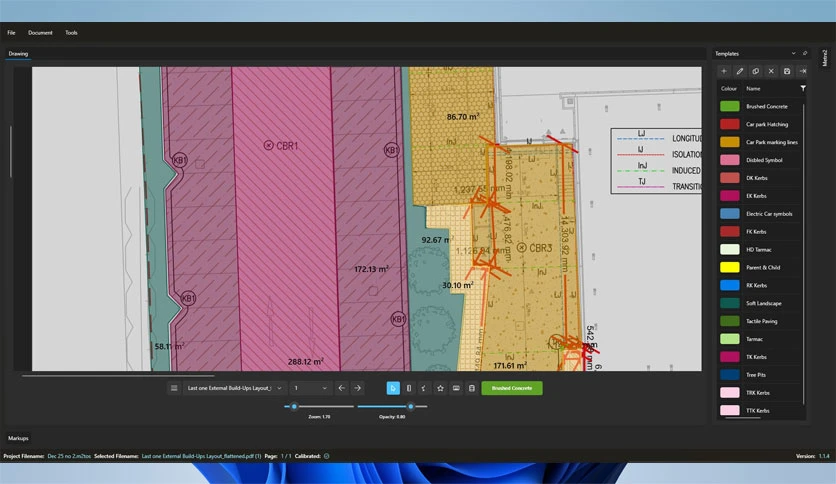Image resolution: width=836 pixels, height=484 pixels.
Task: Click the keyboard-style icon in drawing toolbar
Action: (x=456, y=388)
